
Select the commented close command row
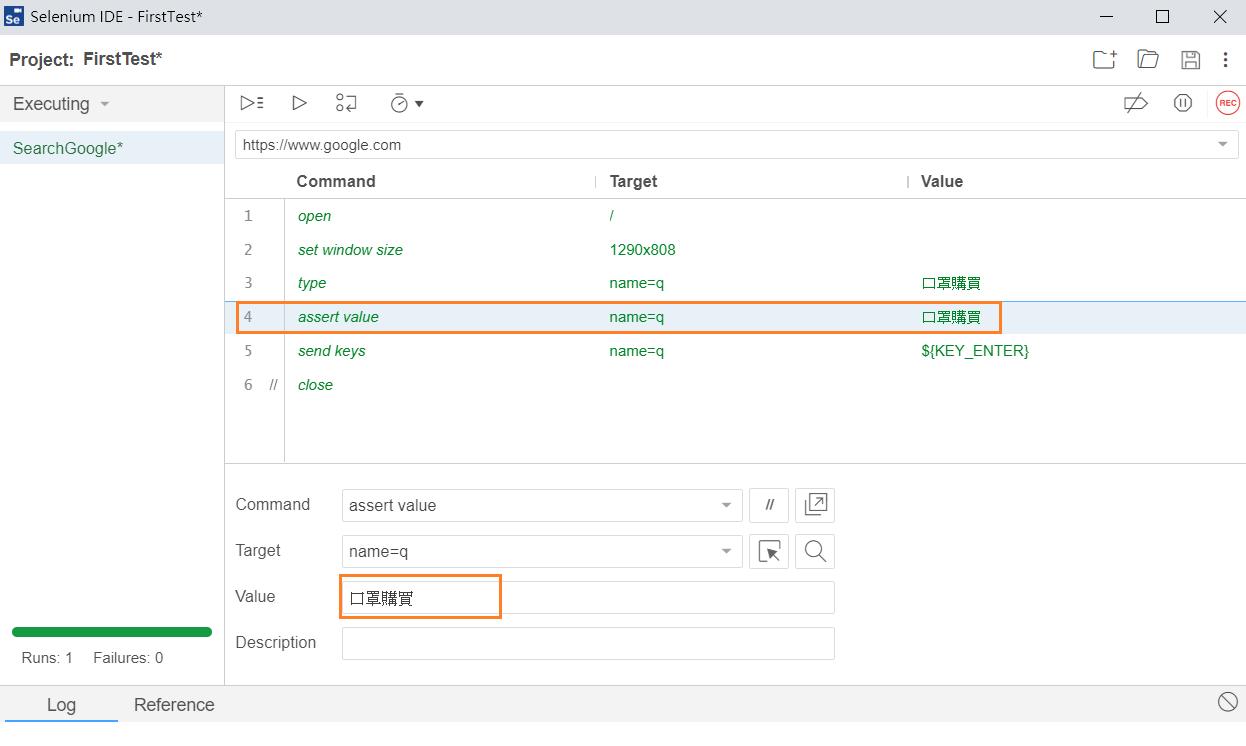point(735,385)
